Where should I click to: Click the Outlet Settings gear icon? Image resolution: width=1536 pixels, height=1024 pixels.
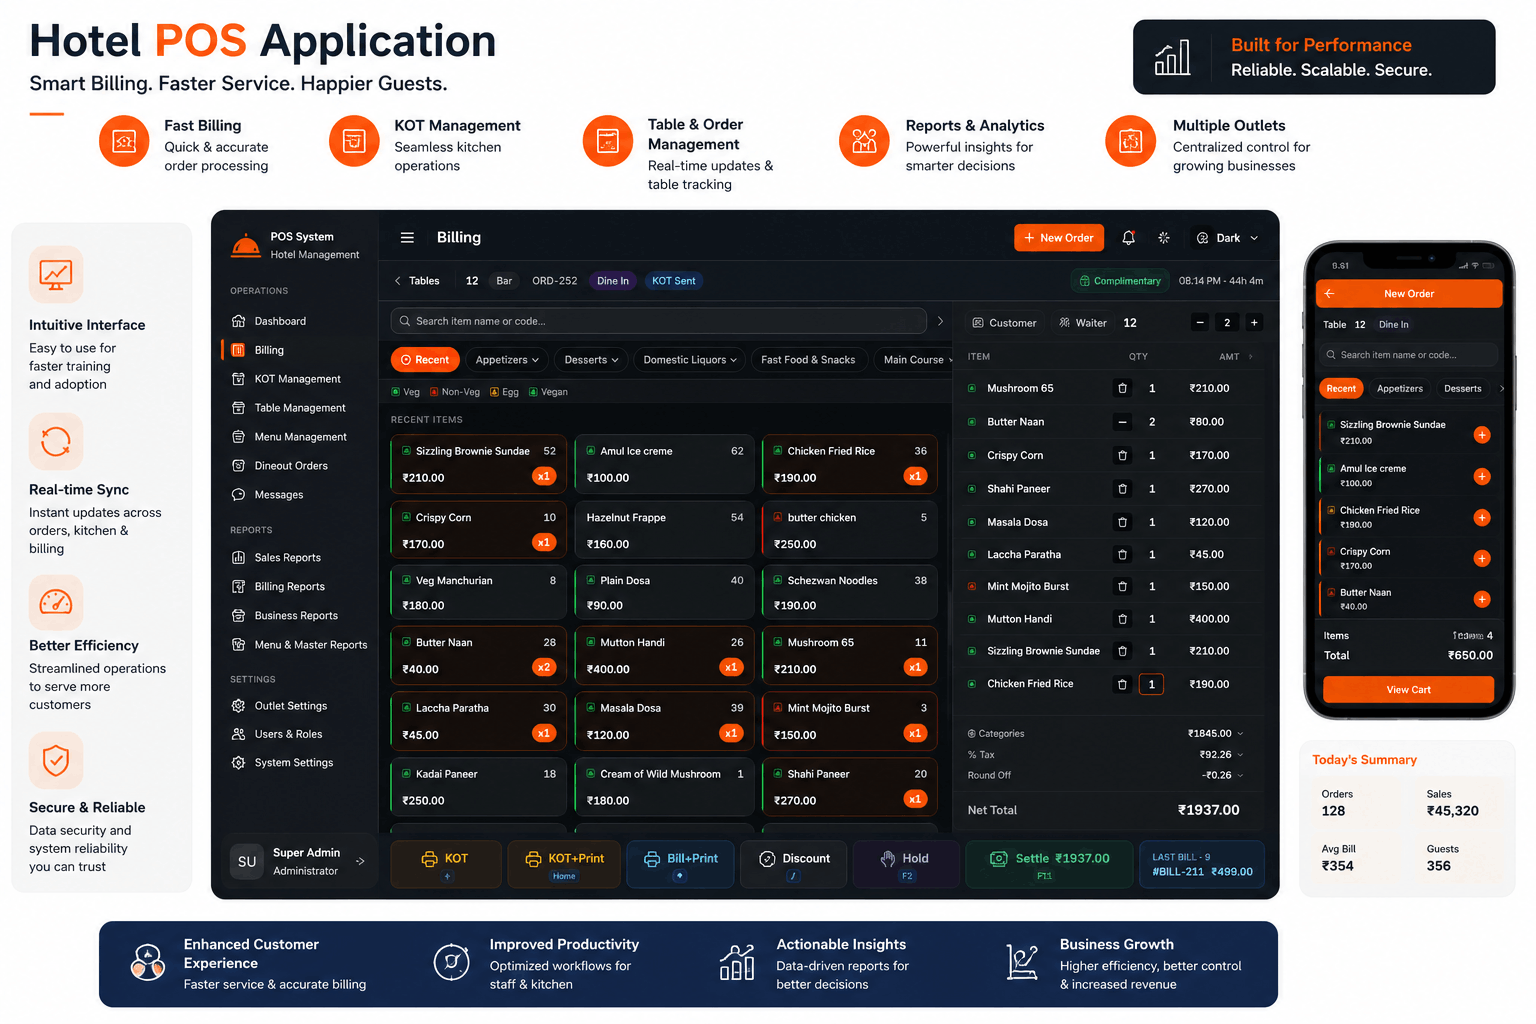point(238,706)
